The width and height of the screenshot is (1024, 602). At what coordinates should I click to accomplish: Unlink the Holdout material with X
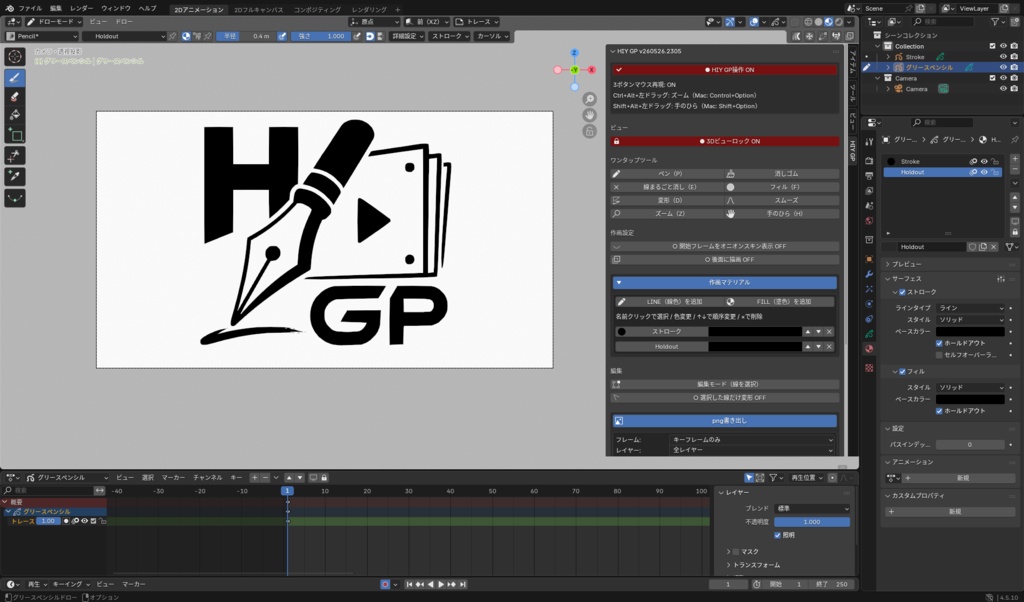(x=993, y=247)
